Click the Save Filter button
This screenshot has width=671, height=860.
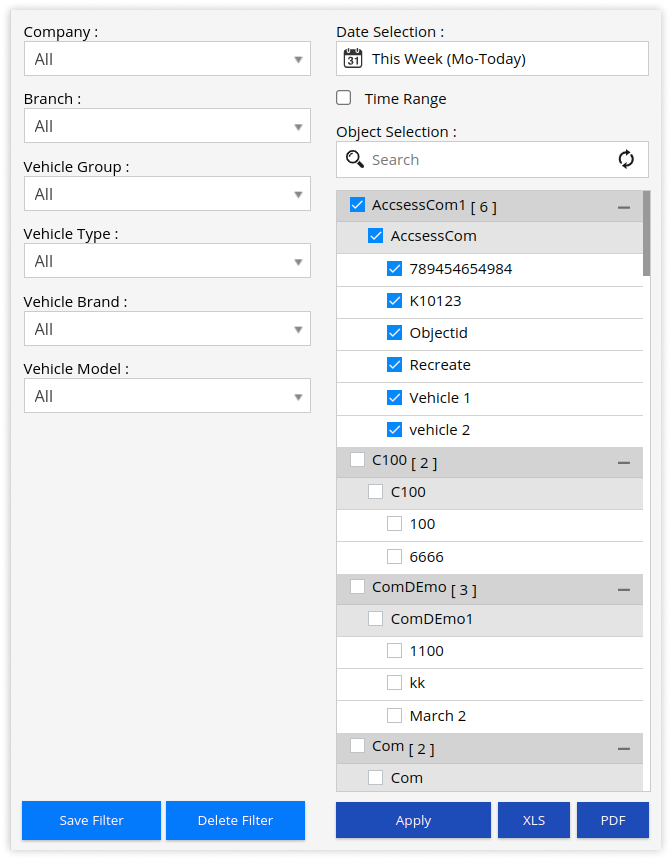click(91, 820)
